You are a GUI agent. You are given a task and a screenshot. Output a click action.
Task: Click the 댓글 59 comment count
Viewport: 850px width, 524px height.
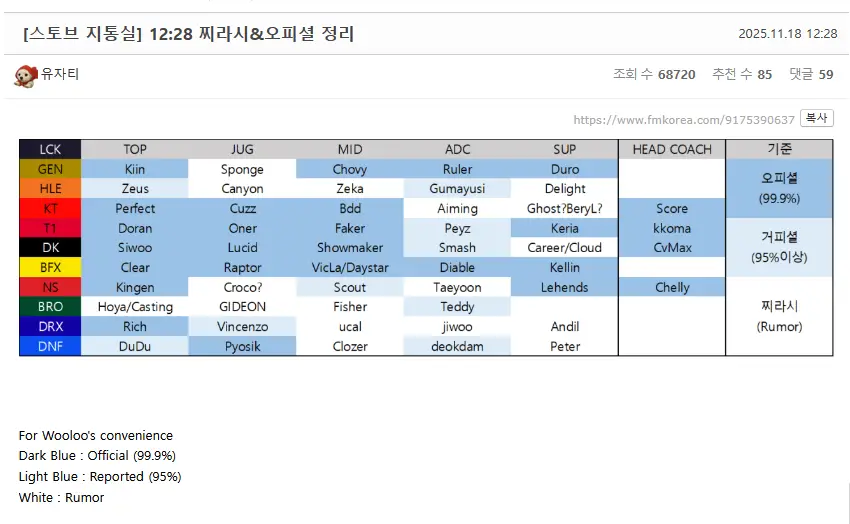pos(811,75)
